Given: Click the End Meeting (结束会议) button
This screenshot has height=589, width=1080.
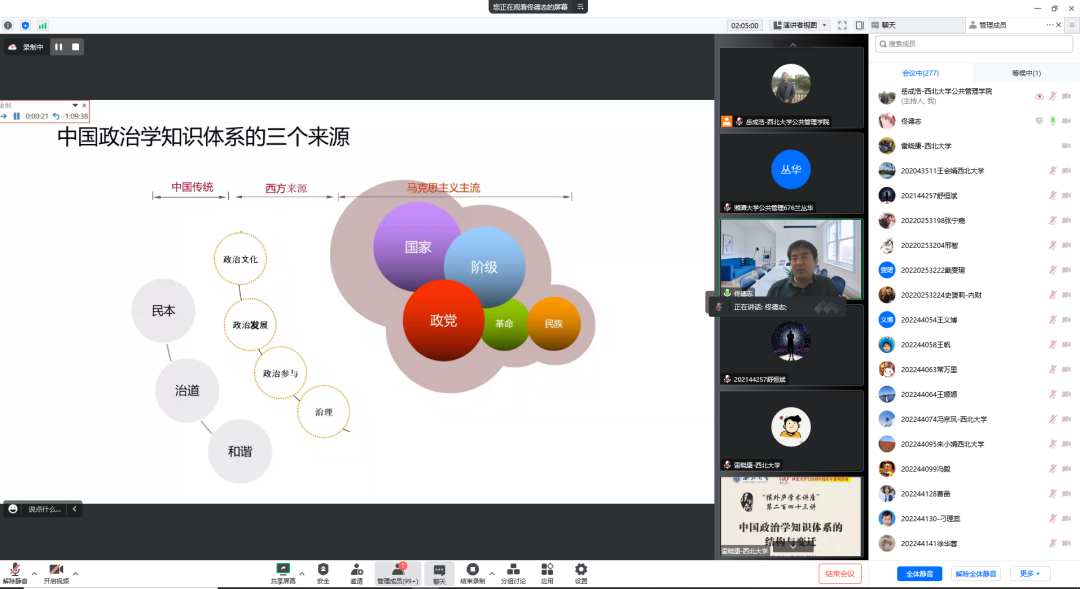Looking at the screenshot, I should click(839, 573).
